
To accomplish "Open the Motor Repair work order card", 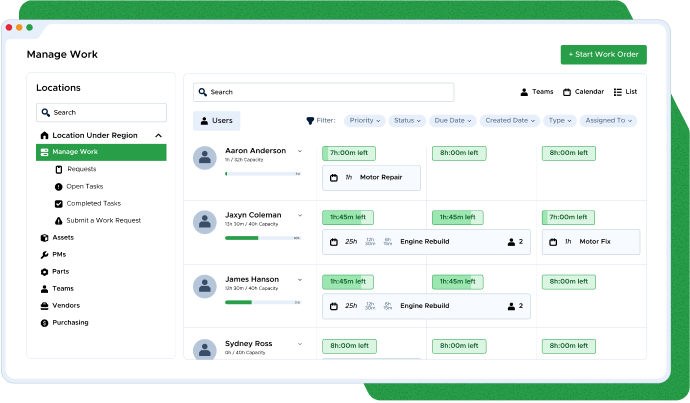I will (371, 178).
